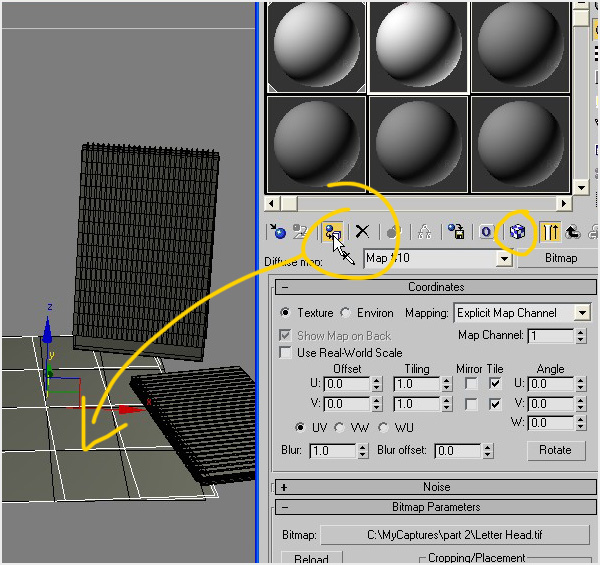Click Reset Map (X) icon

(363, 232)
